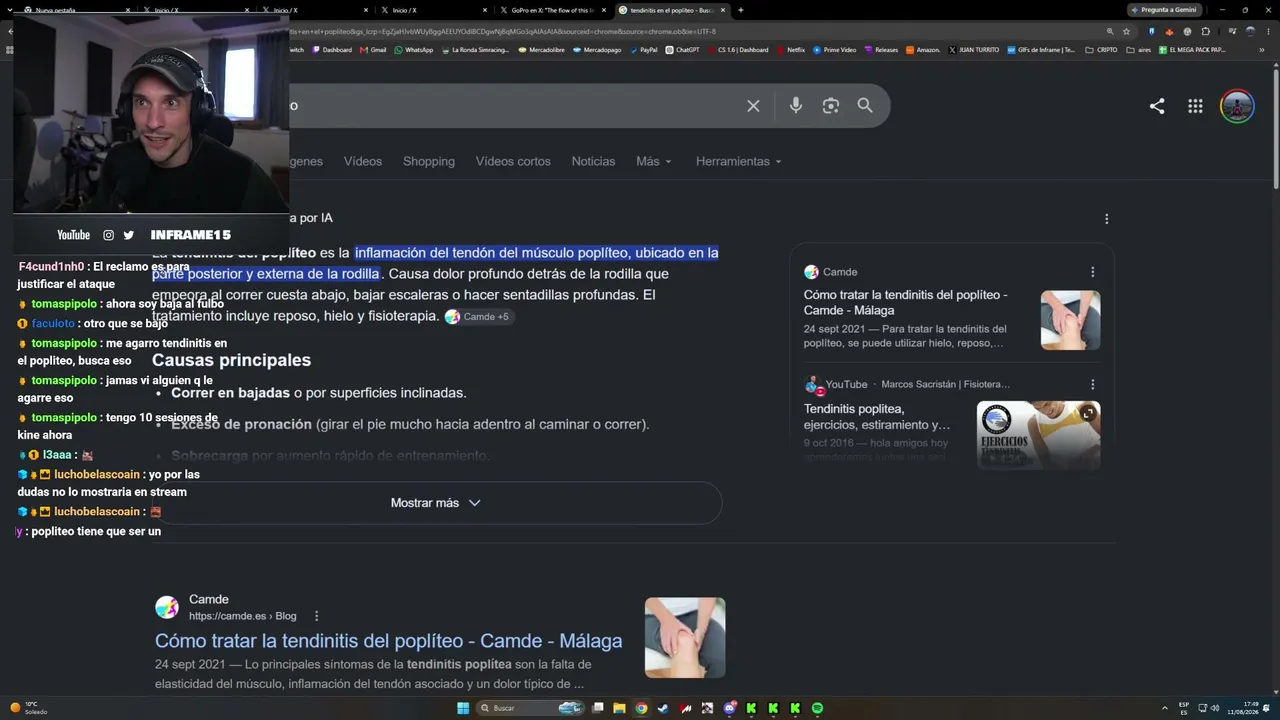Open Discord from the taskbar
Viewport: 1280px width, 720px height.
pos(729,708)
